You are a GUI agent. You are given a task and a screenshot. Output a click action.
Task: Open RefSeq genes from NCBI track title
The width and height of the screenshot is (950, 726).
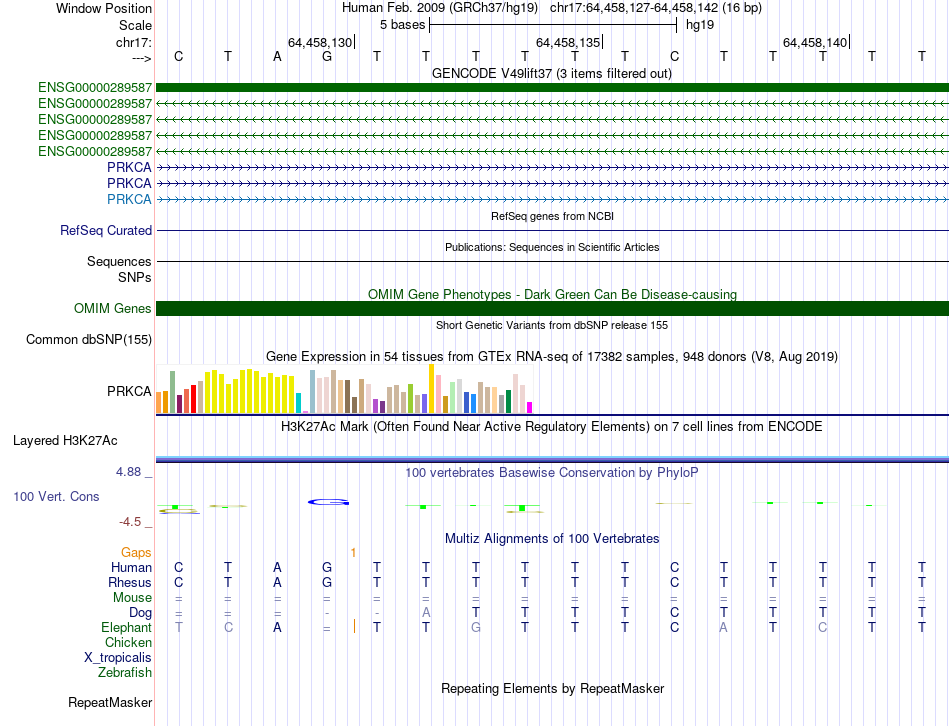click(552, 216)
